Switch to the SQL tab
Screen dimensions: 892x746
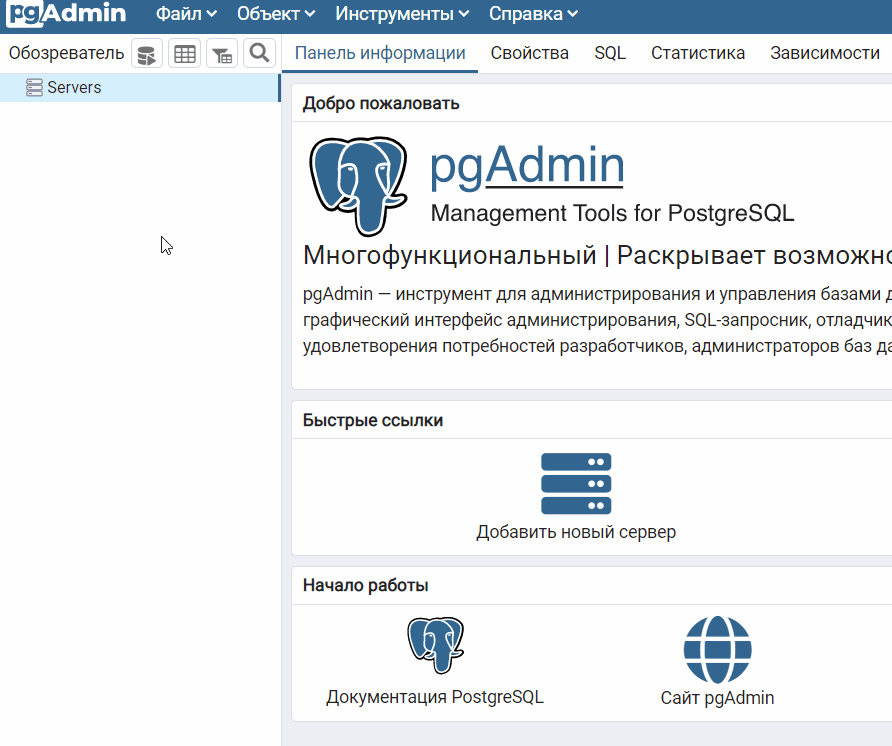coord(610,53)
